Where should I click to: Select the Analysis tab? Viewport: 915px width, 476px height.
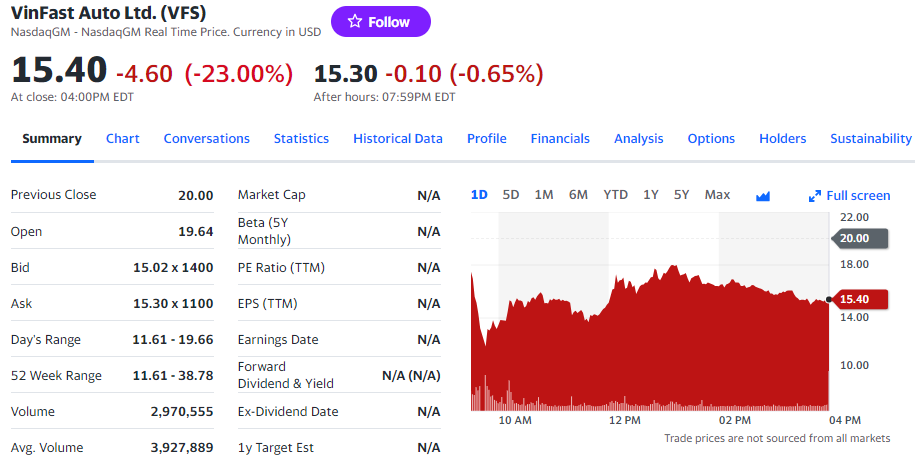(639, 139)
